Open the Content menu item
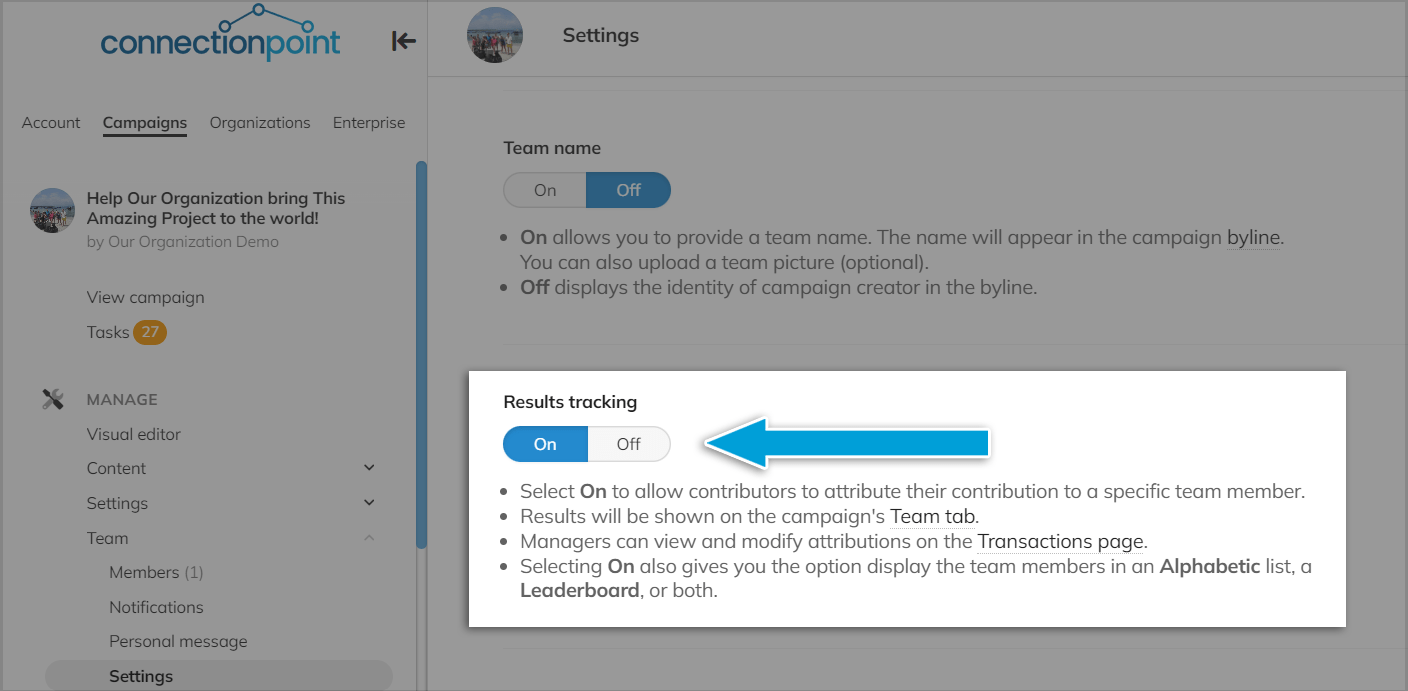This screenshot has width=1408, height=691. [117, 468]
